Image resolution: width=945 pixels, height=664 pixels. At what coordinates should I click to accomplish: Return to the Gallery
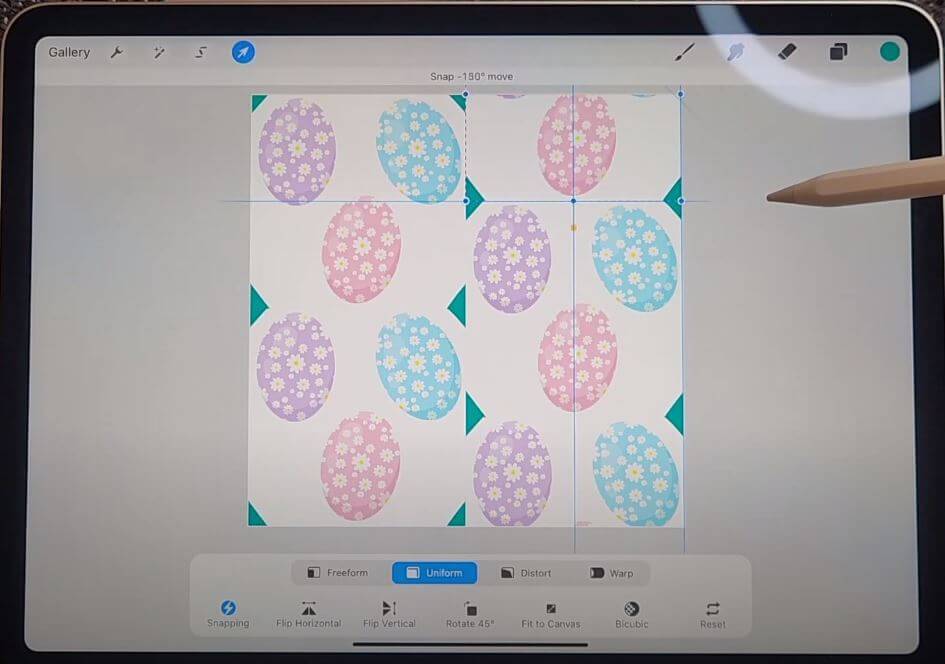69,52
